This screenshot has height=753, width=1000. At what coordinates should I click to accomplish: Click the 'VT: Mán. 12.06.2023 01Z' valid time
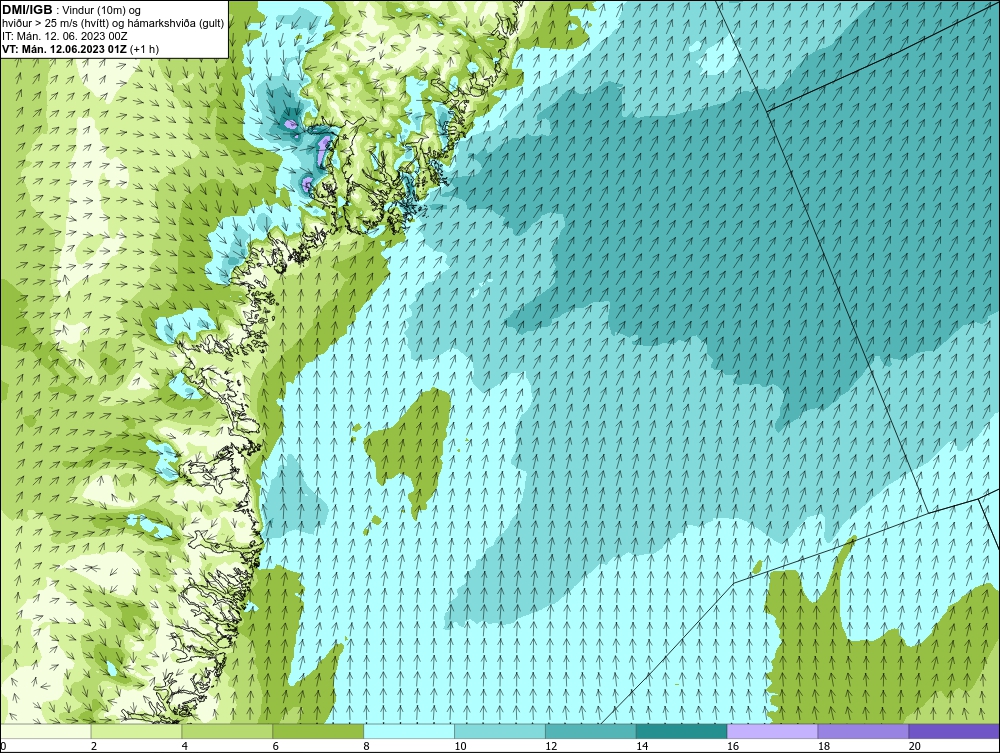(64, 49)
